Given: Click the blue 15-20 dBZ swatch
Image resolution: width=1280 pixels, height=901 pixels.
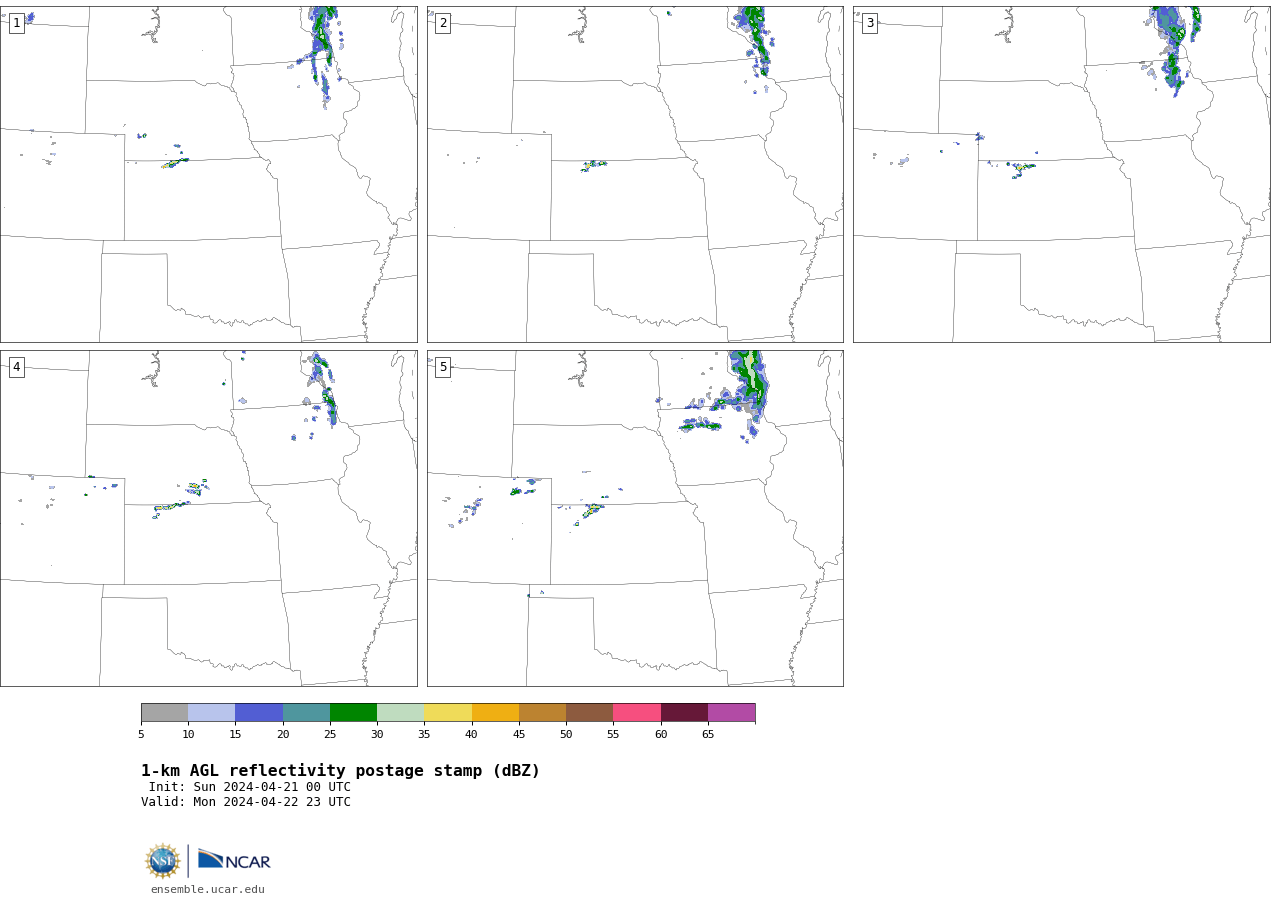Looking at the screenshot, I should tap(259, 713).
